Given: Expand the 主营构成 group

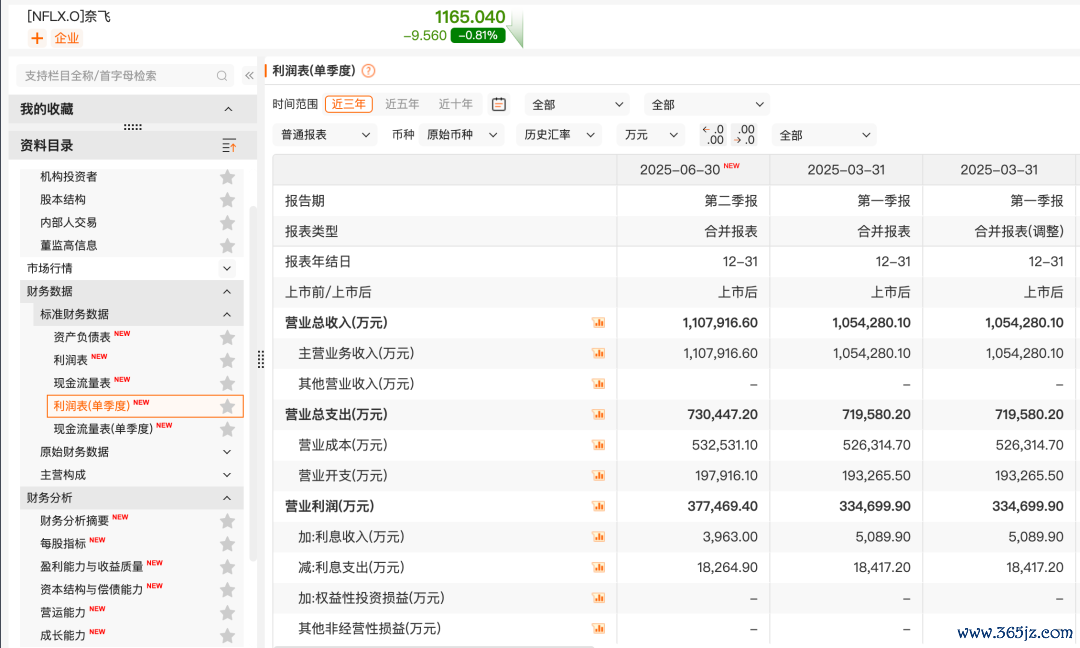Looking at the screenshot, I should pos(227,475).
